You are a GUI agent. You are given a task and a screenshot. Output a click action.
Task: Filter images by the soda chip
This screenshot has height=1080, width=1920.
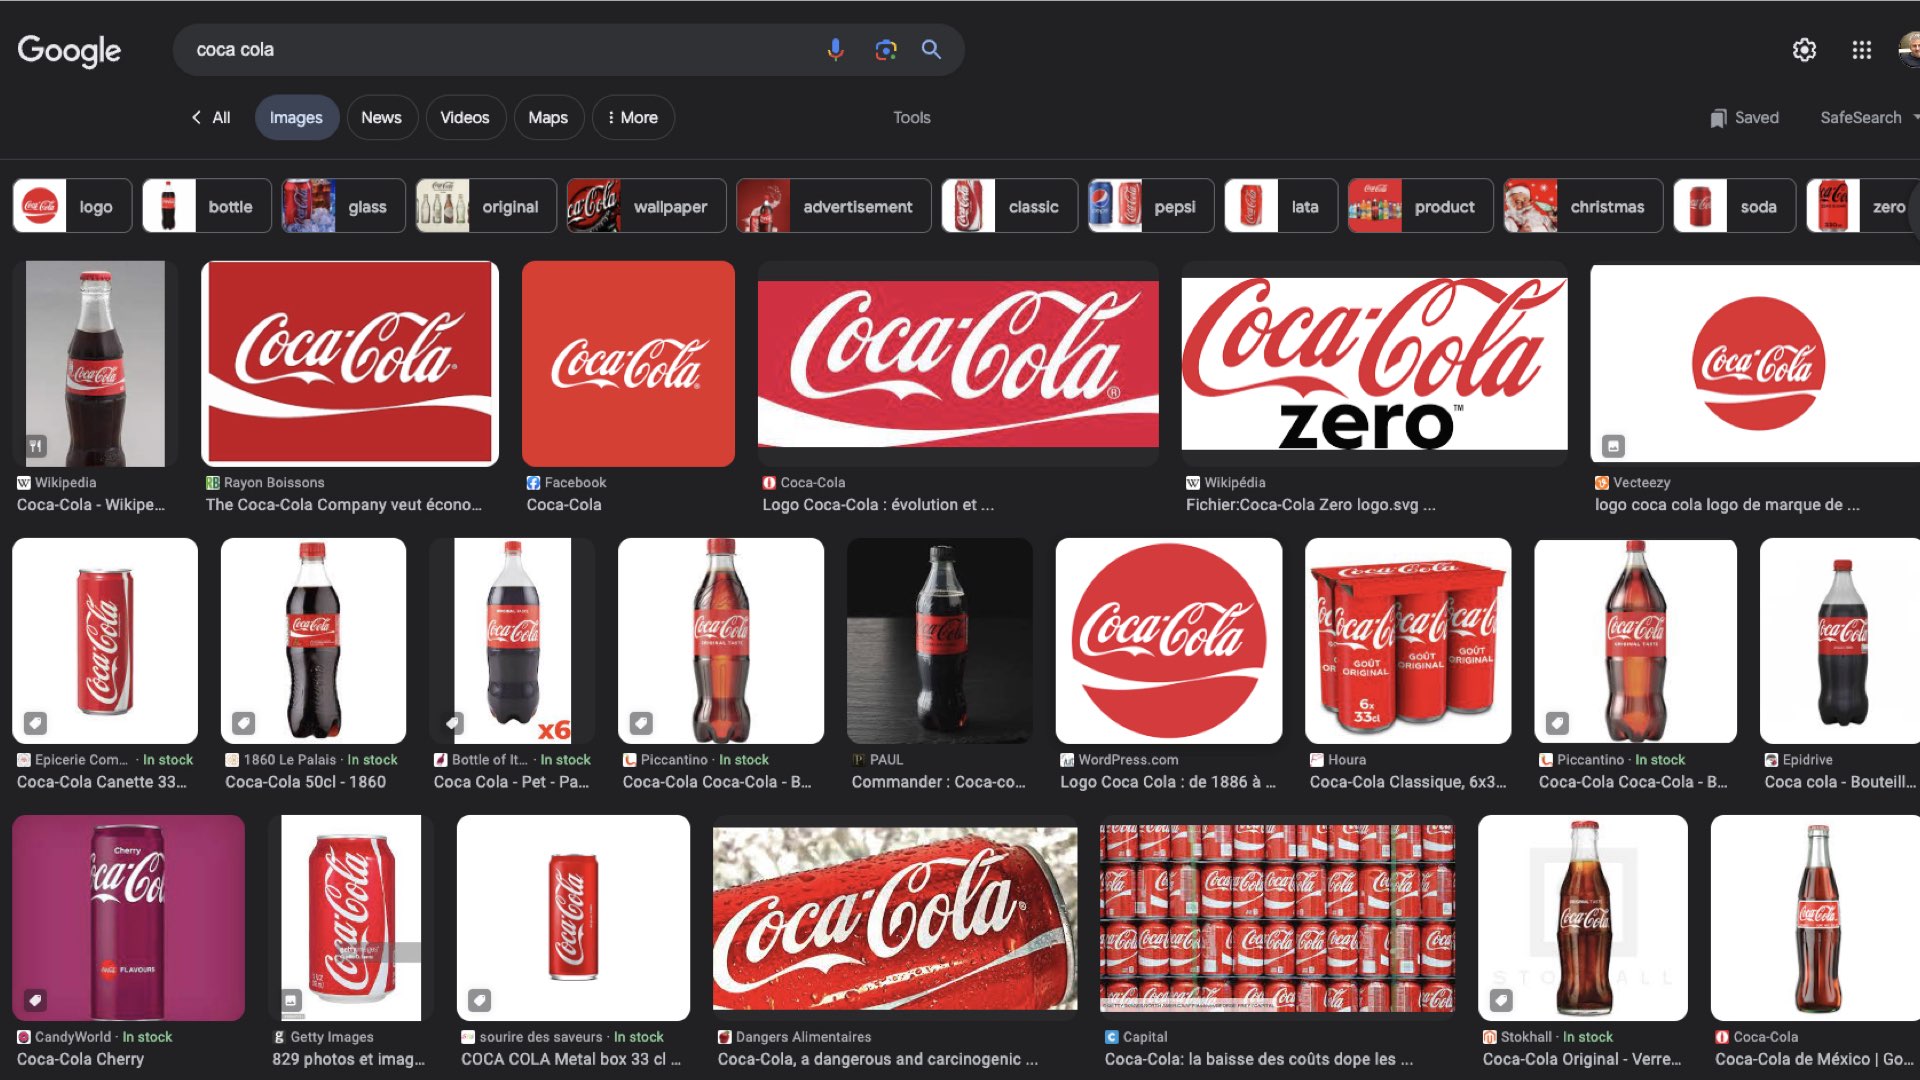[1734, 206]
